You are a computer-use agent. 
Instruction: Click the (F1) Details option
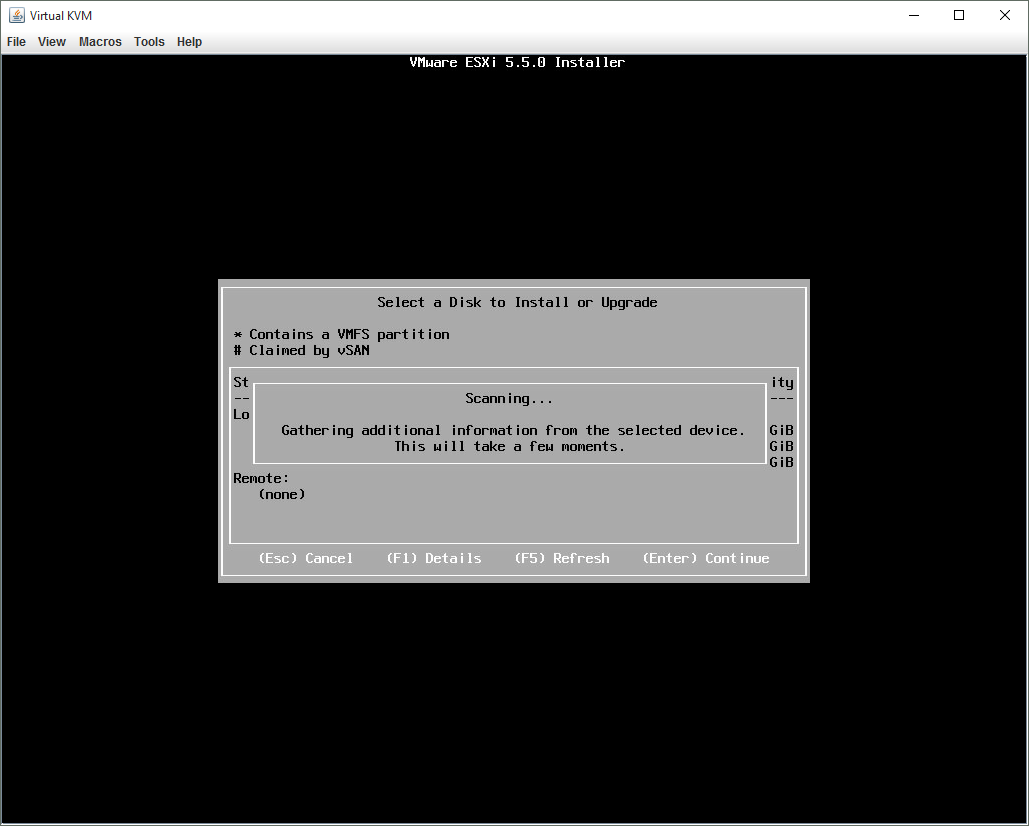433,558
